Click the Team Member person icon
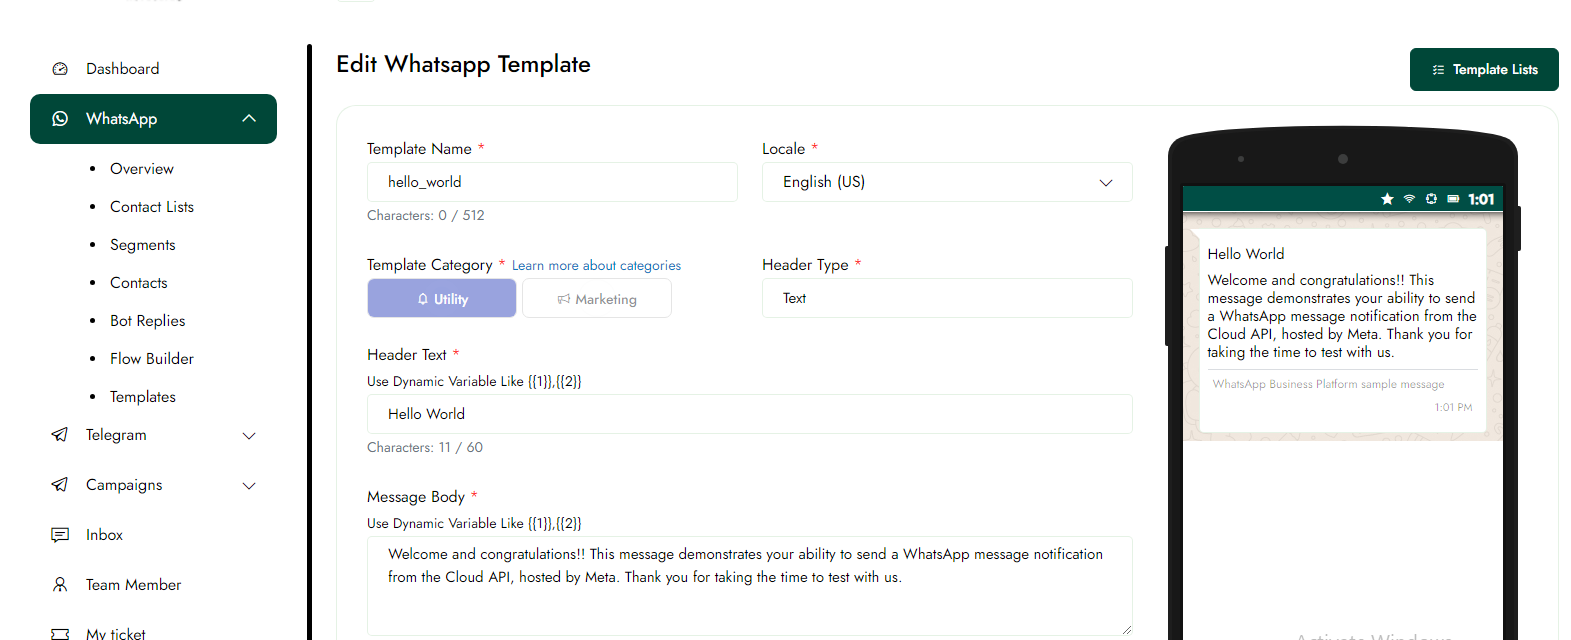Screen dimensions: 1571x640 60,585
